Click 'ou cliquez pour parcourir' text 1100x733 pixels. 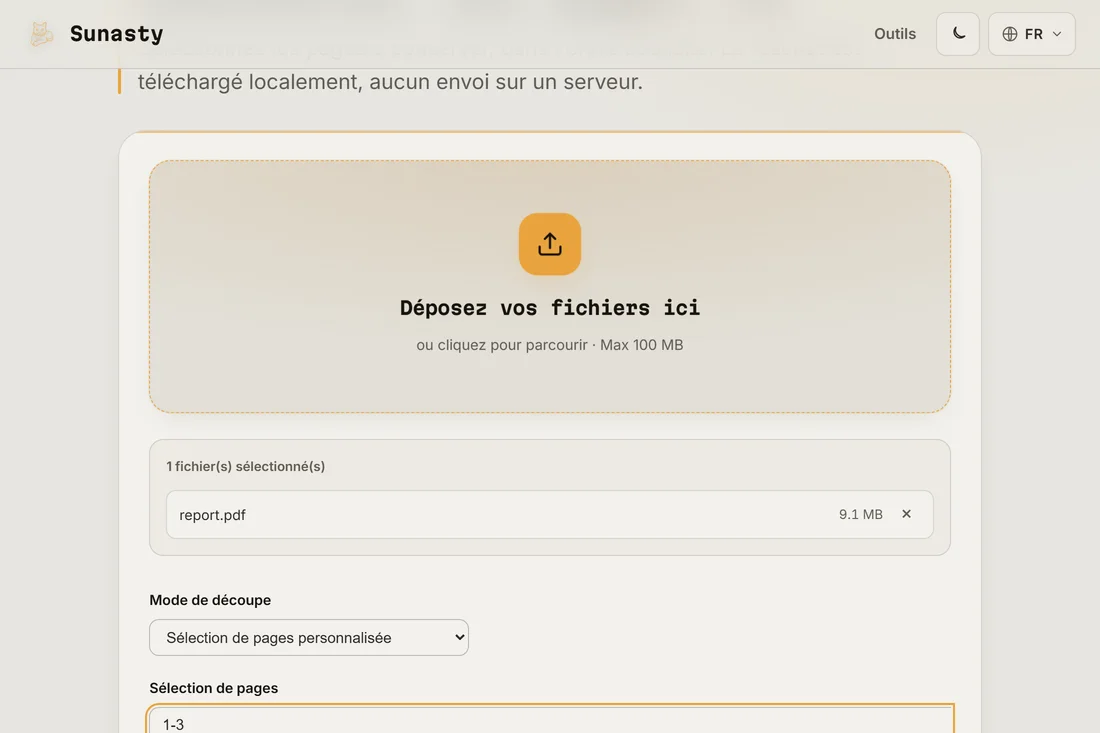pyautogui.click(x=502, y=345)
